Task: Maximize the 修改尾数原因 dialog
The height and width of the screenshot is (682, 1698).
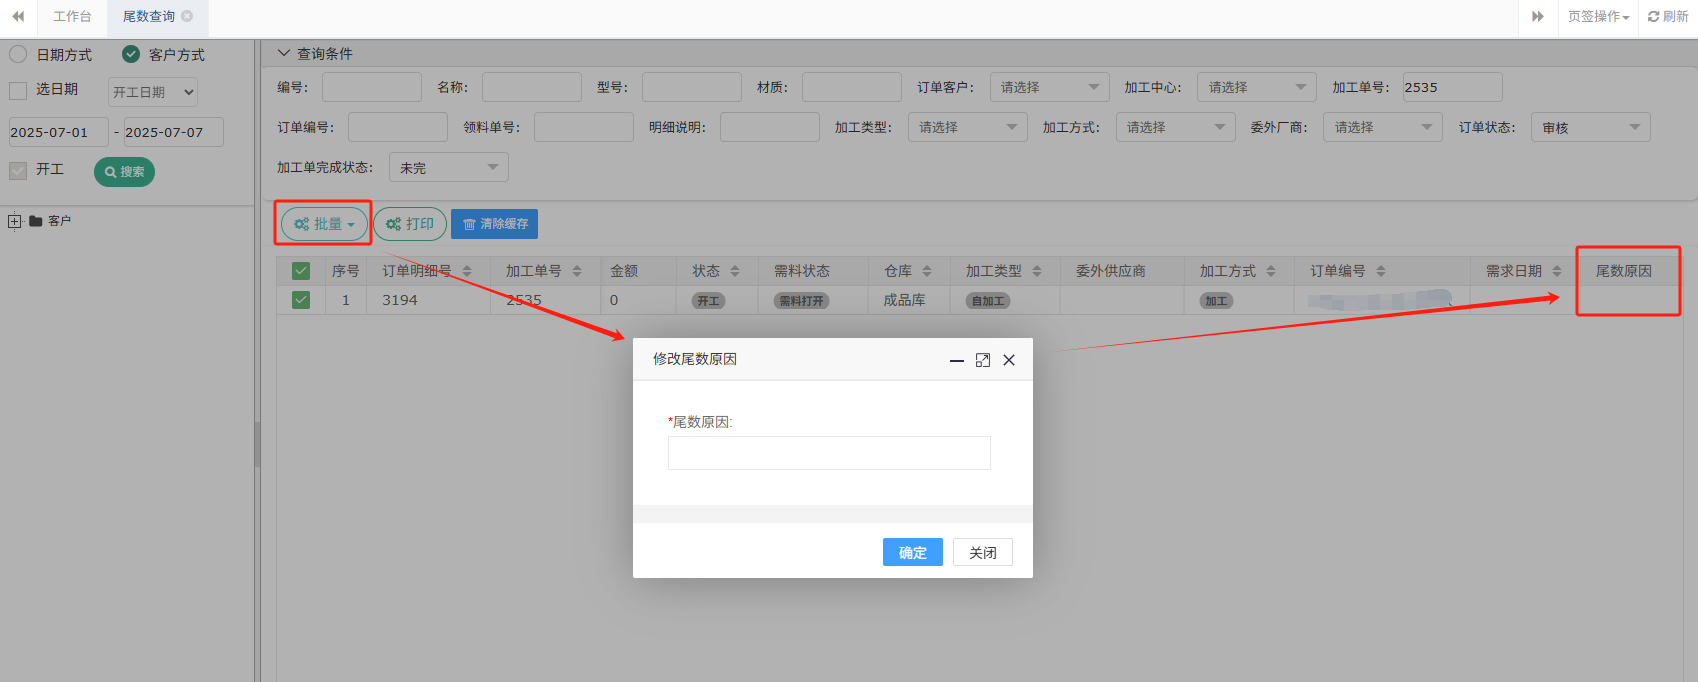Action: (x=983, y=360)
